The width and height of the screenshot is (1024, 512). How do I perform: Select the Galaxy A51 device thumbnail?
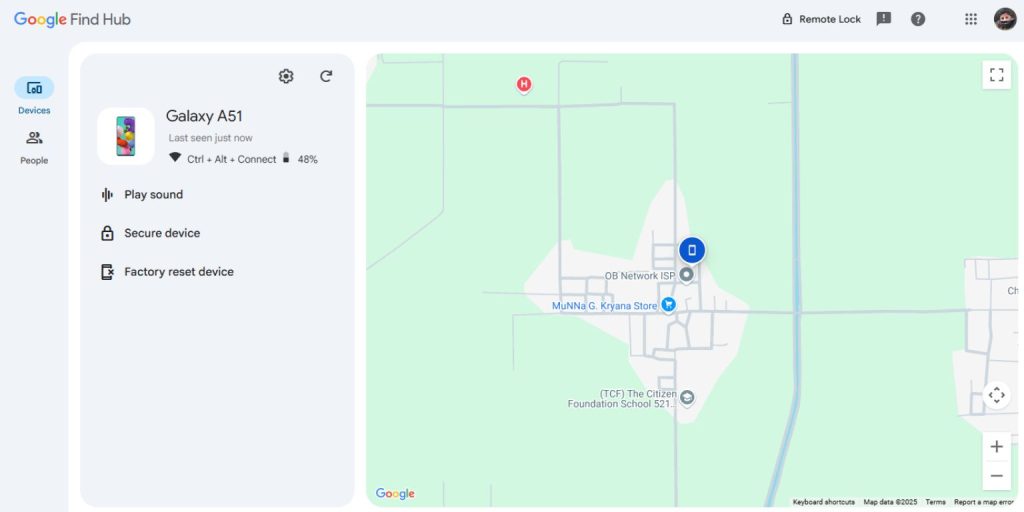pyautogui.click(x=126, y=136)
